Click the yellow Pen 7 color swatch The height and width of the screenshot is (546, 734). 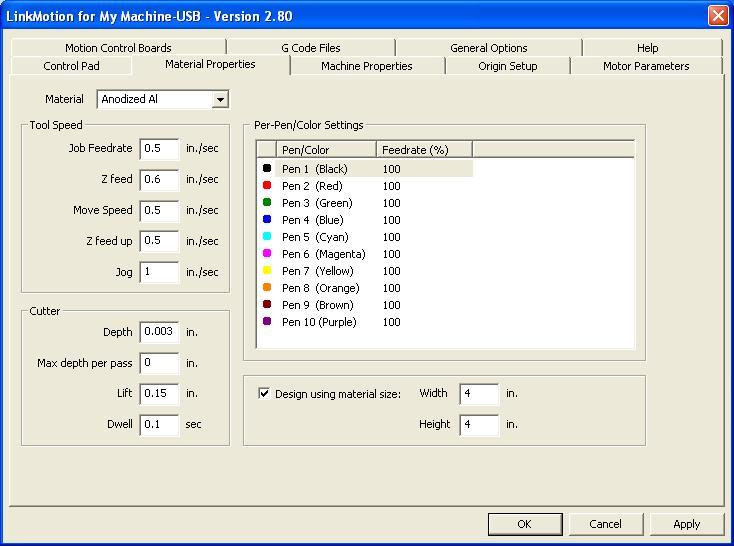click(267, 270)
